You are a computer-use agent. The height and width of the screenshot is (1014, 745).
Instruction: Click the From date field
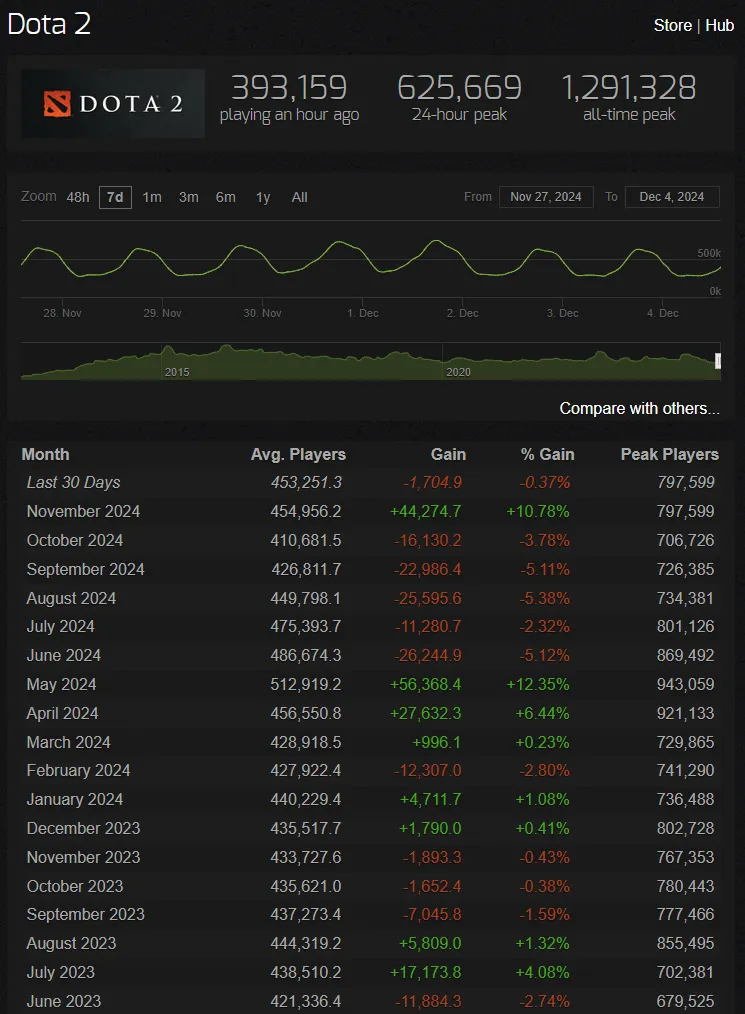pos(546,197)
